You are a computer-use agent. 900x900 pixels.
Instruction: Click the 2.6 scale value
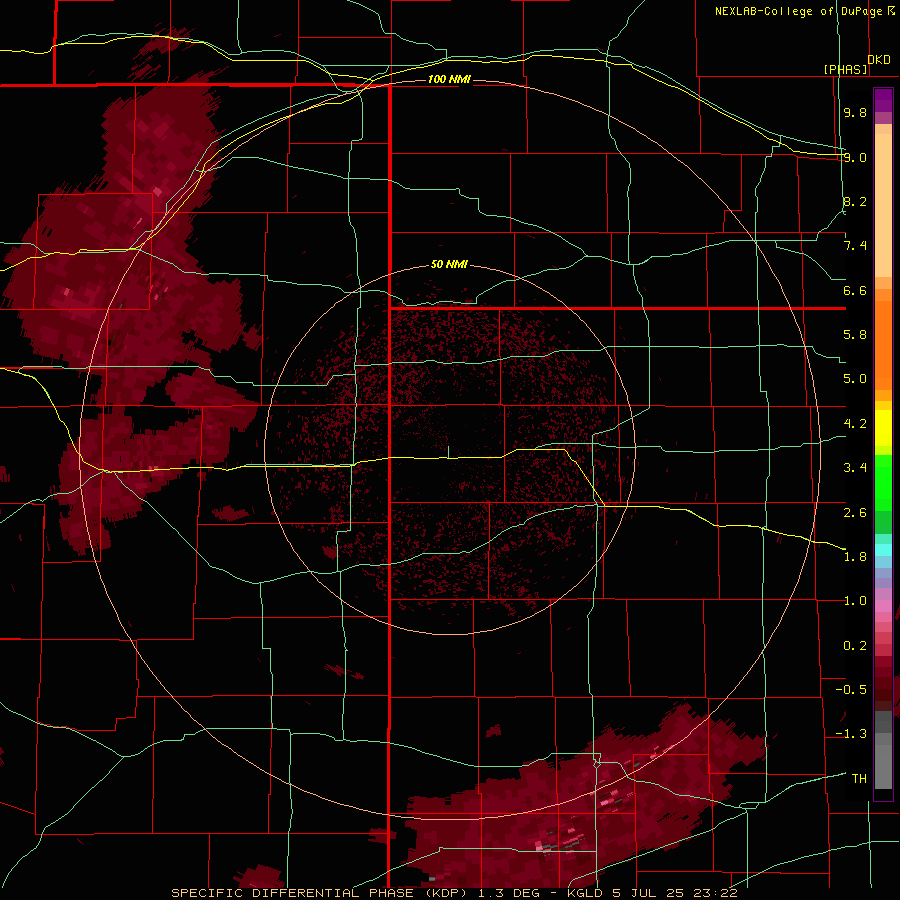(x=855, y=513)
